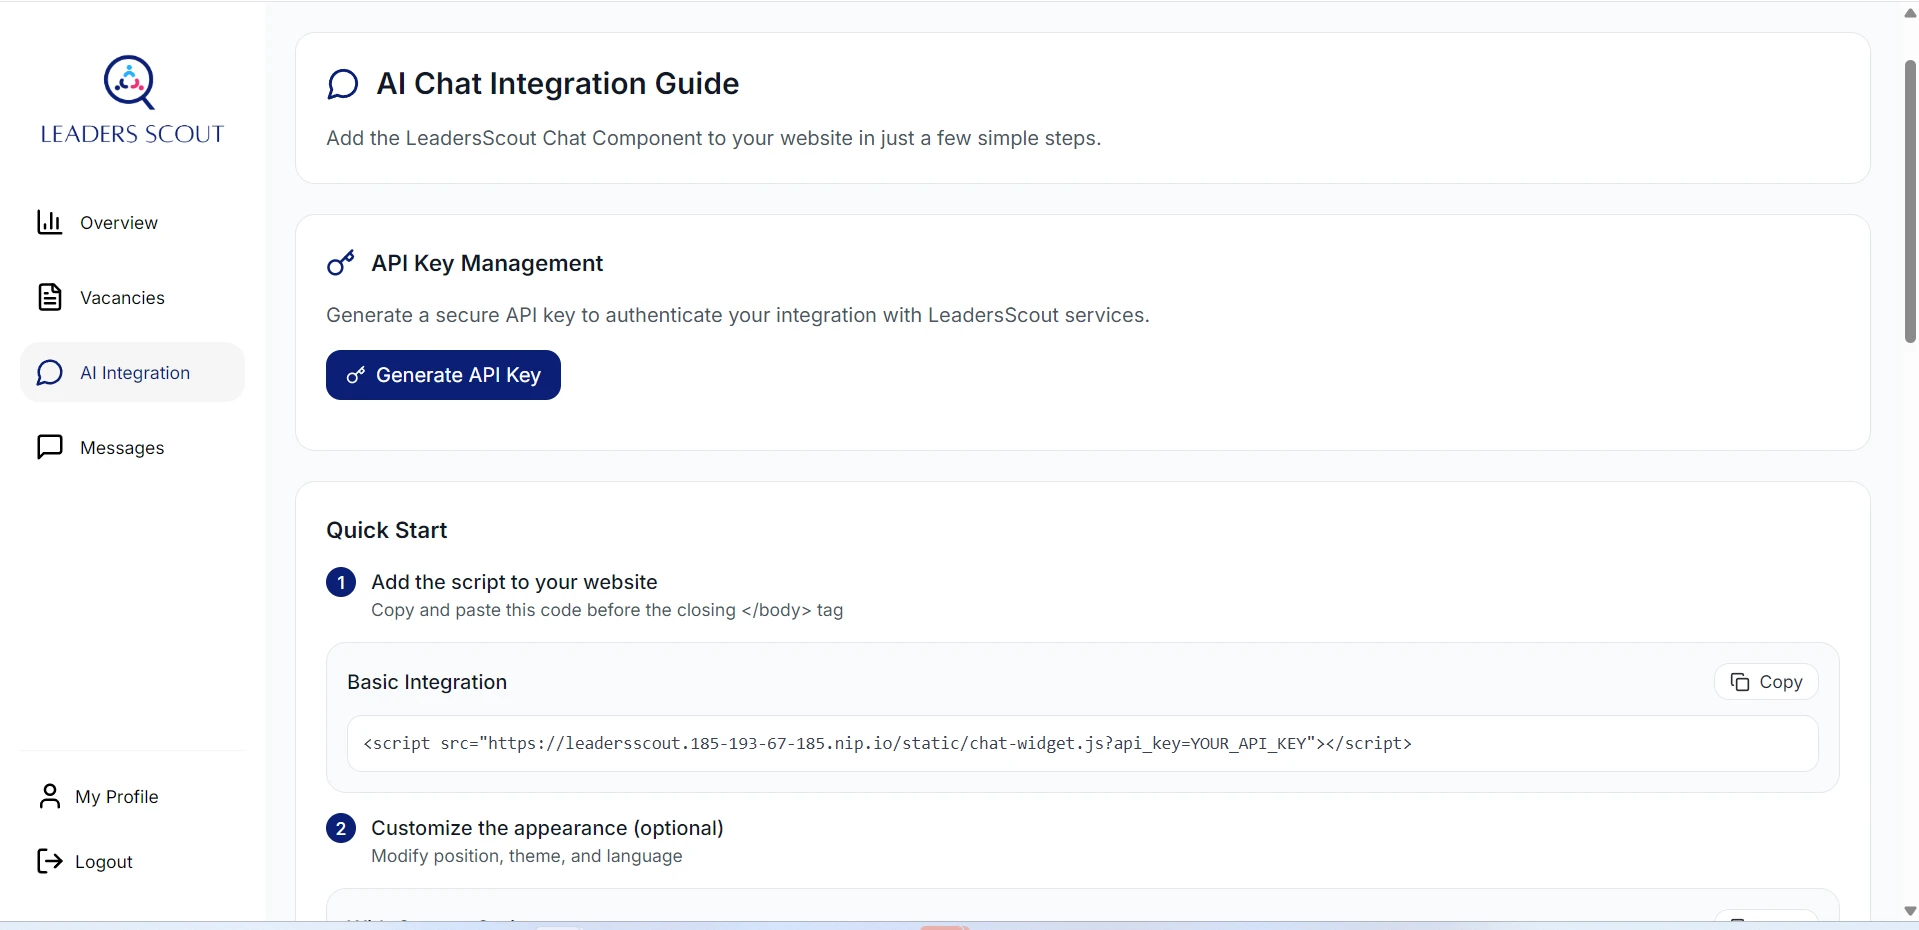Open the Overview menu item
Image resolution: width=1919 pixels, height=930 pixels.
(119, 223)
